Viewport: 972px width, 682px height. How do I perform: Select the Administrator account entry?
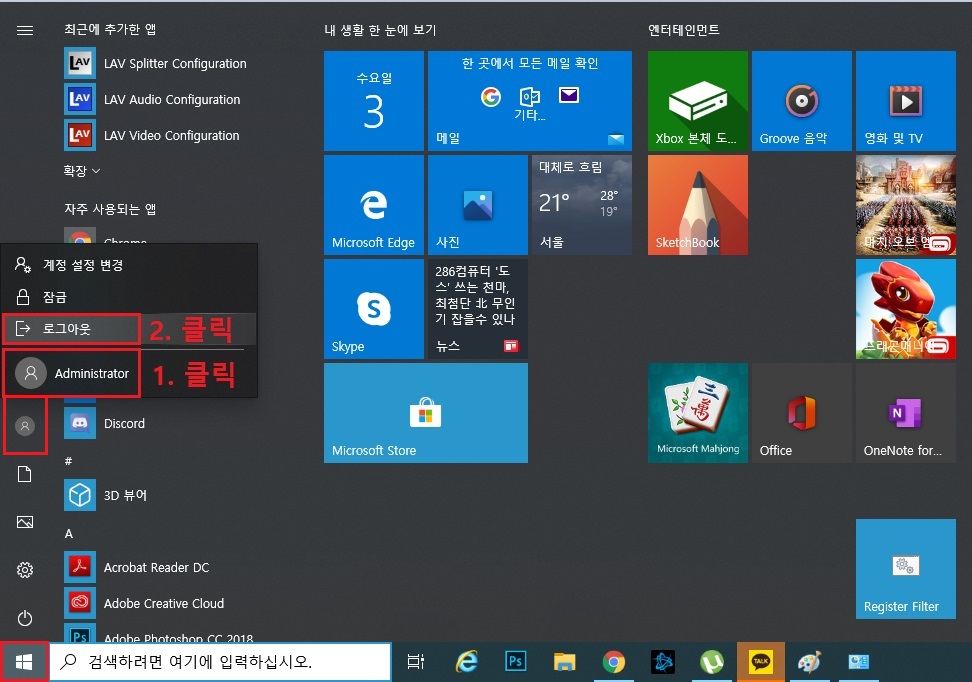click(71, 373)
